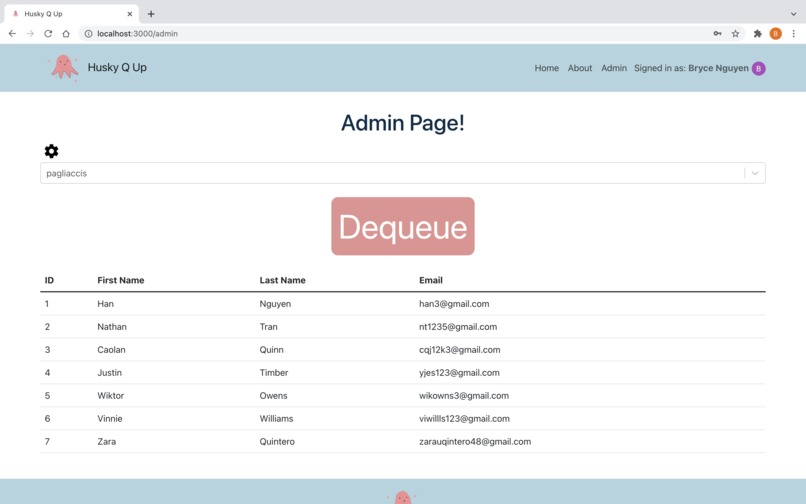Expand the pagliaccis dropdown arrow
806x504 pixels.
tap(755, 173)
